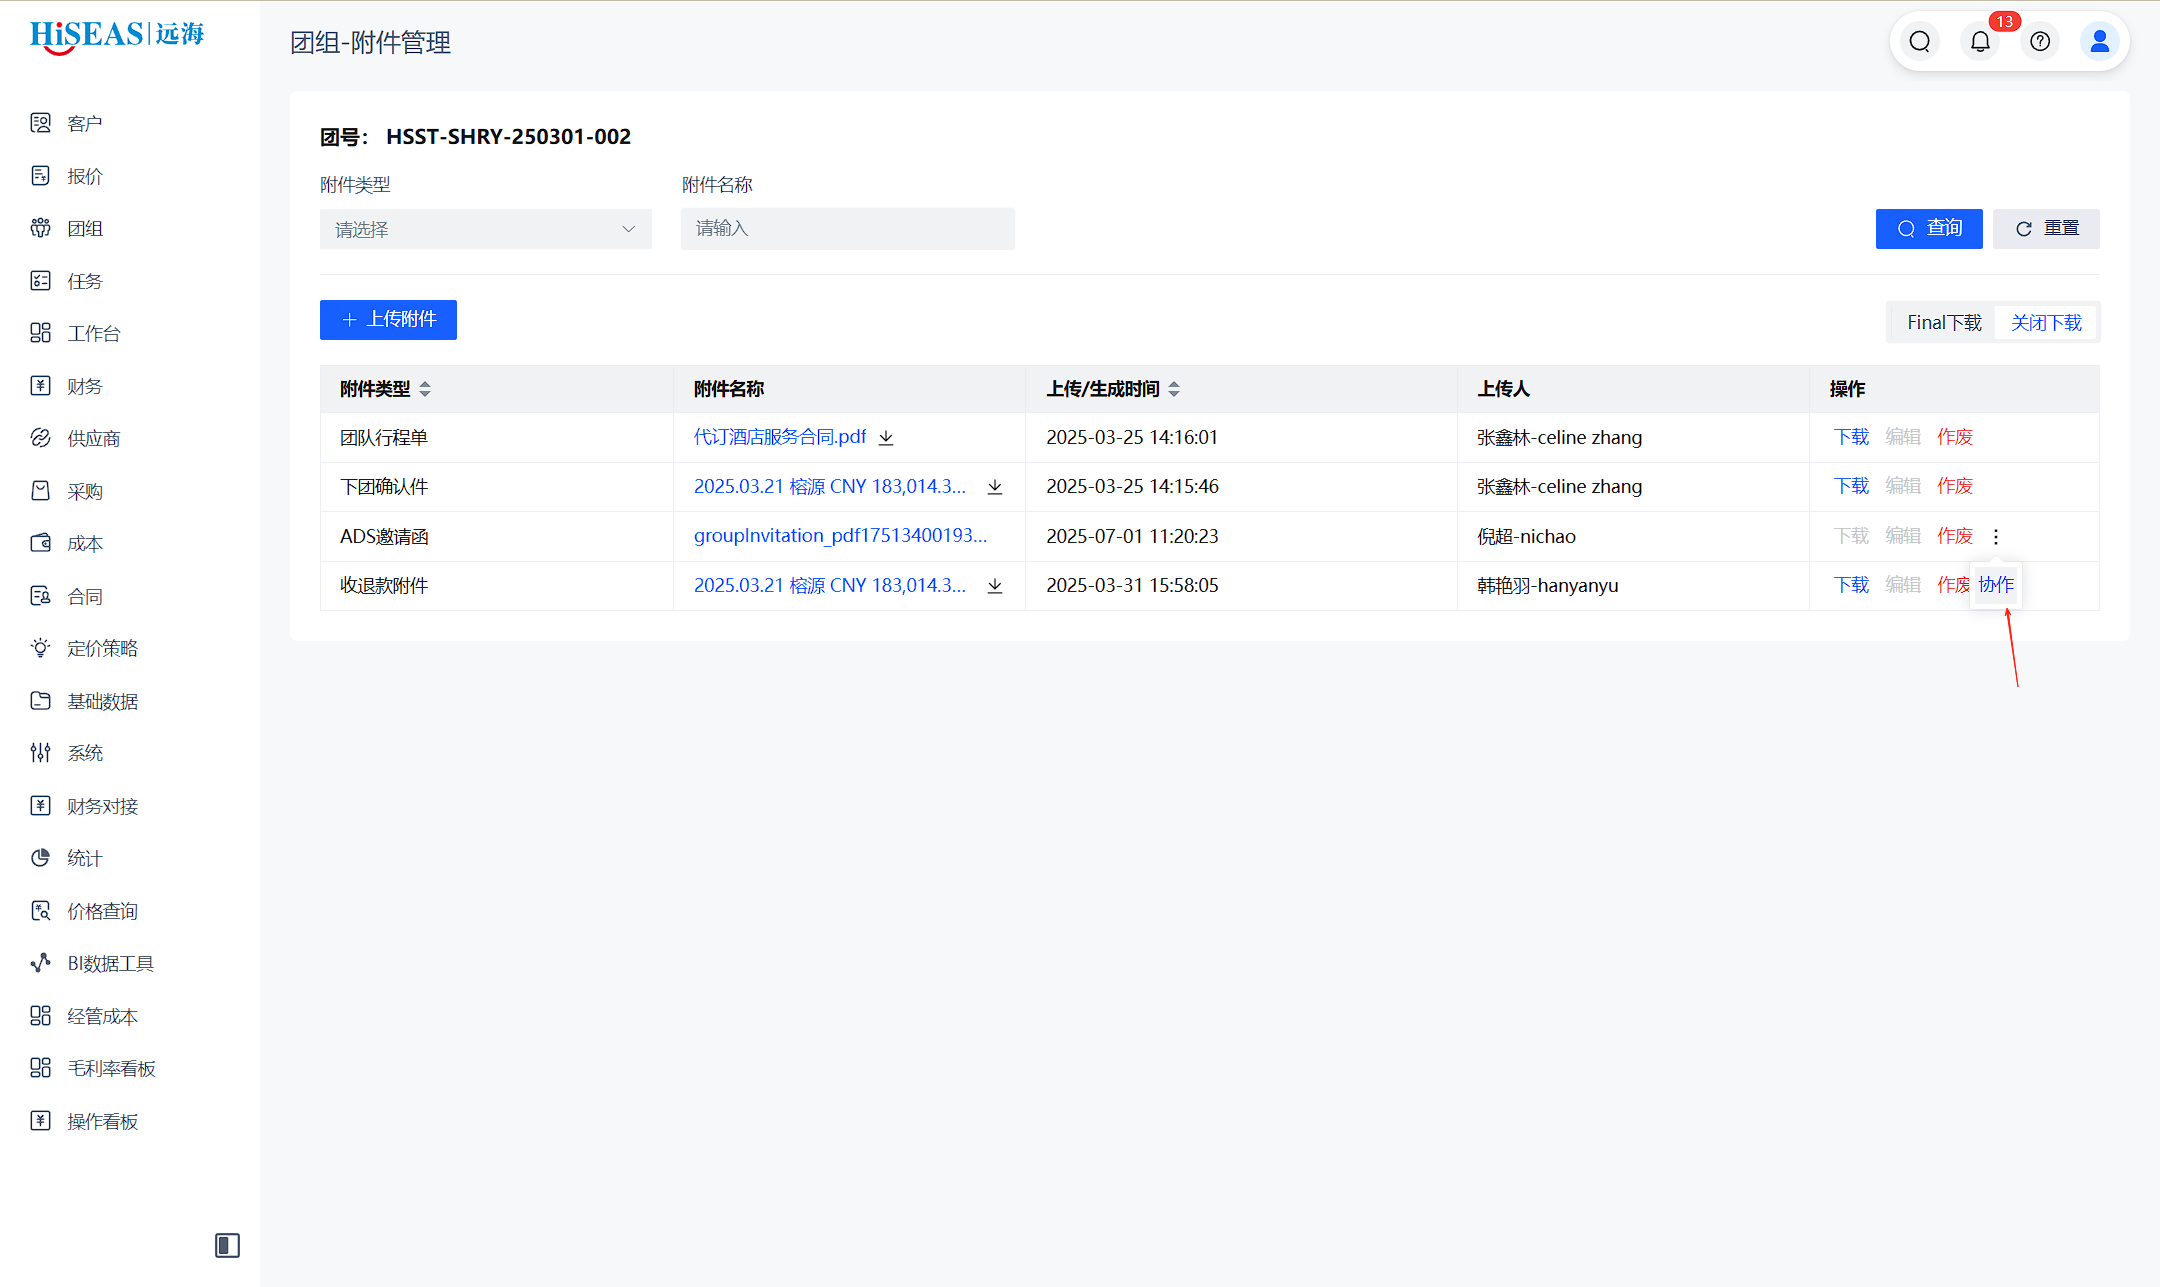
Task: Open the 价格查询 sidebar icon
Action: click(40, 911)
